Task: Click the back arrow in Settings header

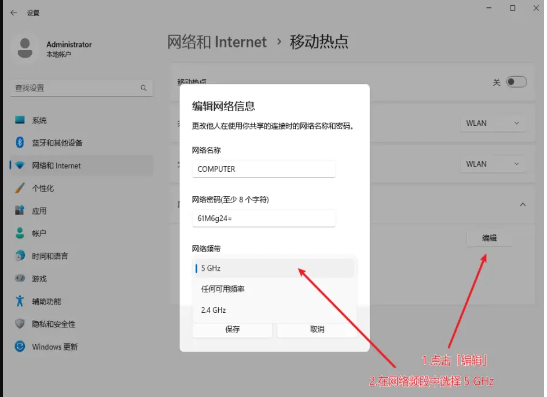Action: tap(14, 13)
